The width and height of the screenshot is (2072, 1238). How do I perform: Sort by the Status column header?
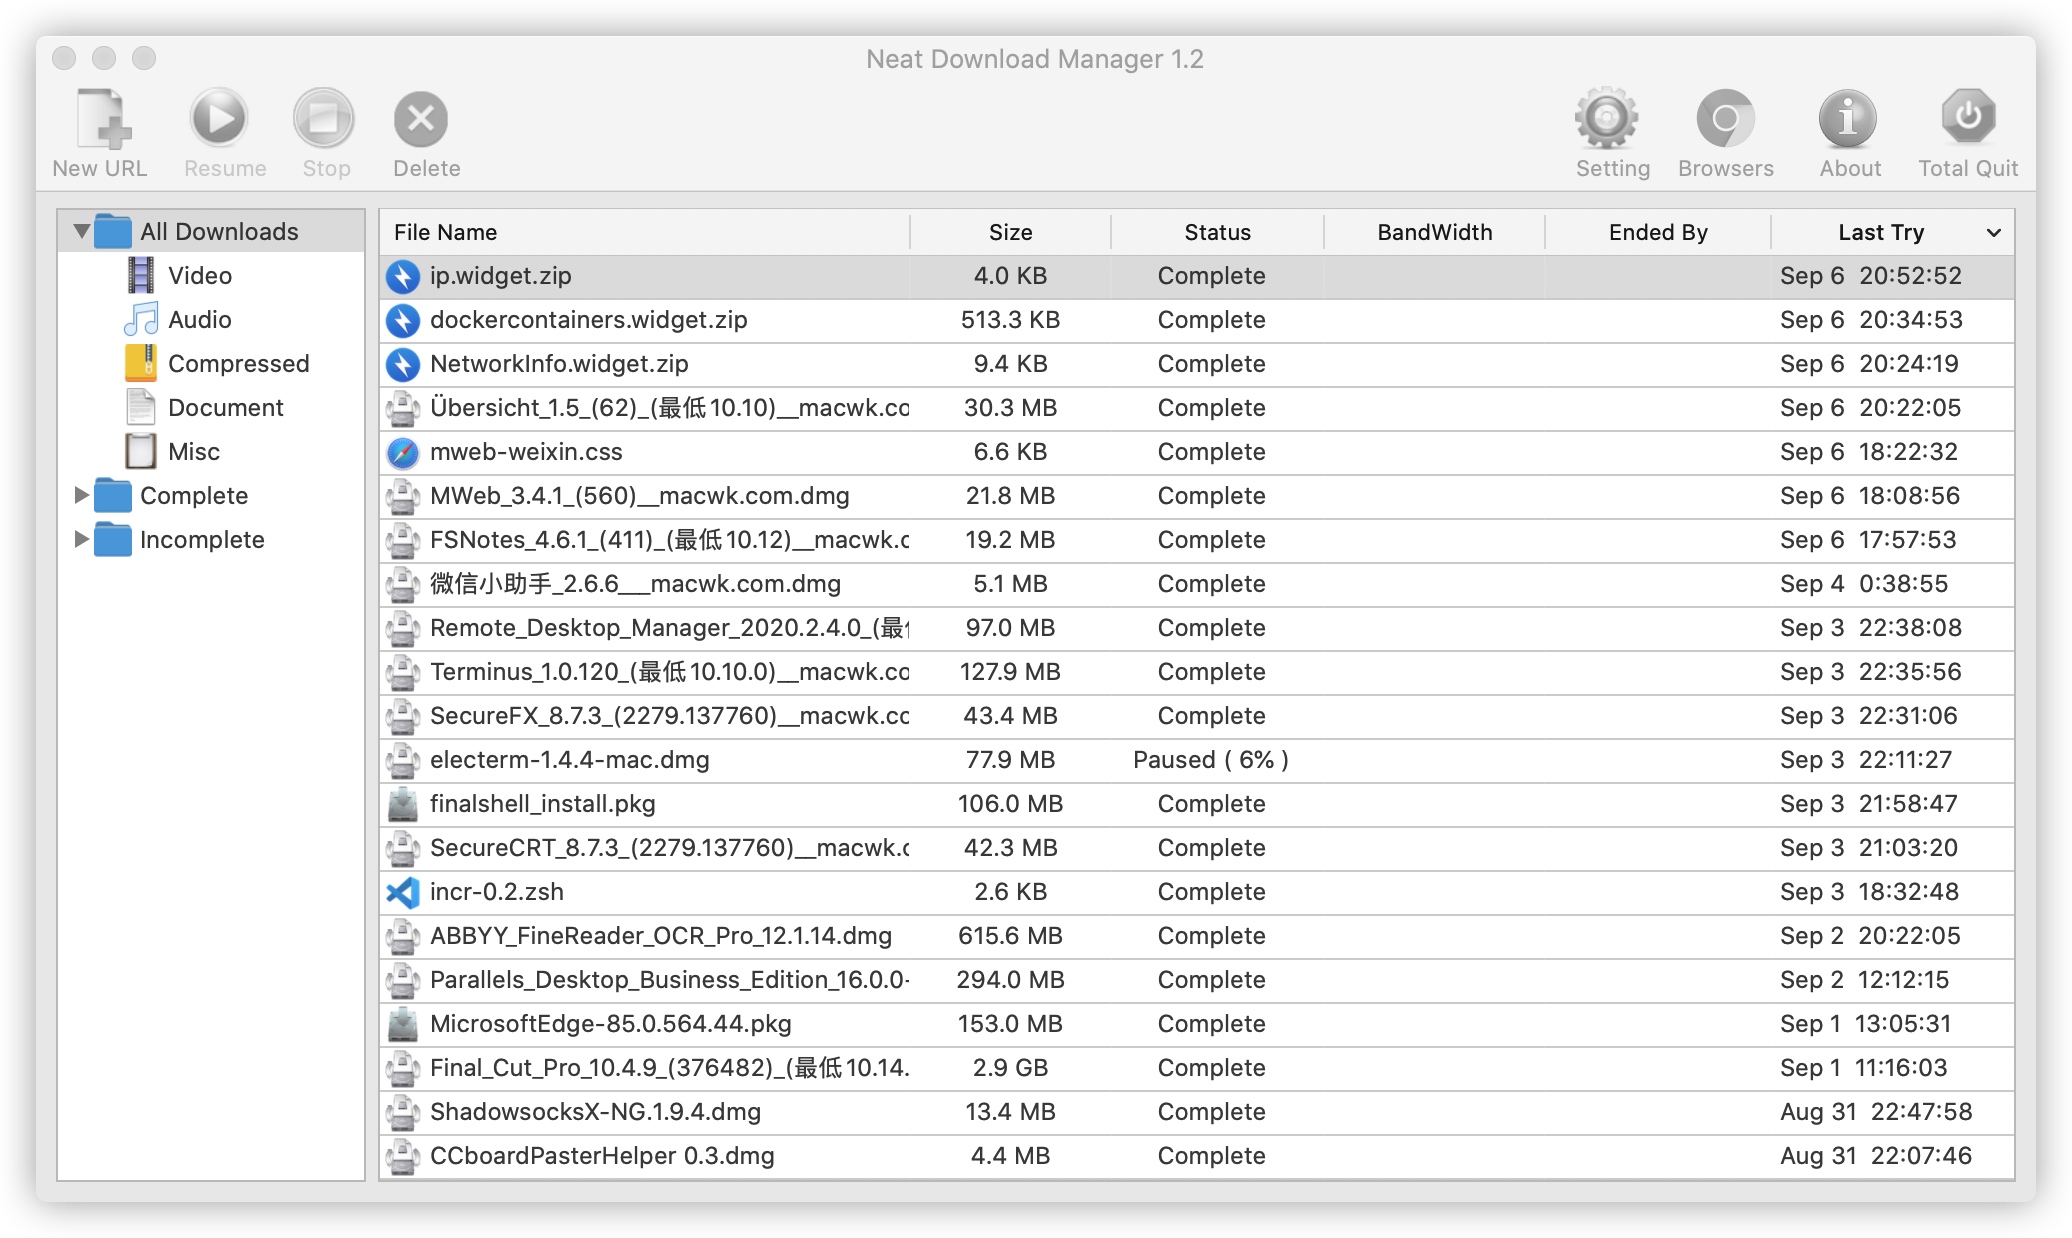[1217, 232]
